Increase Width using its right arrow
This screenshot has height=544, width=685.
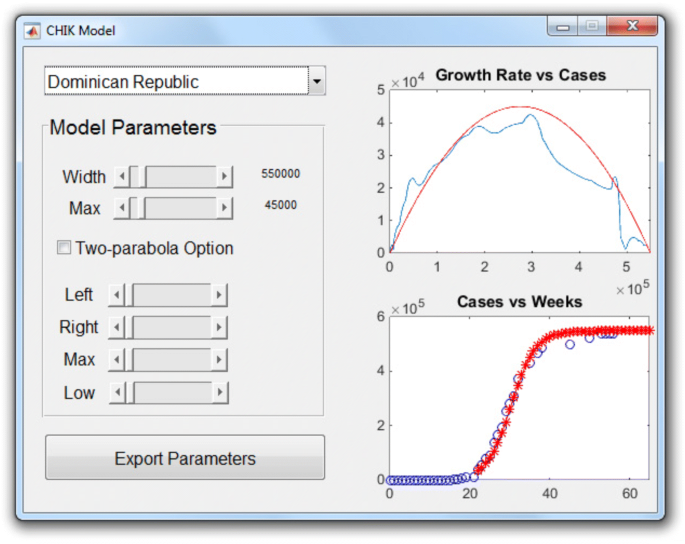(225, 177)
